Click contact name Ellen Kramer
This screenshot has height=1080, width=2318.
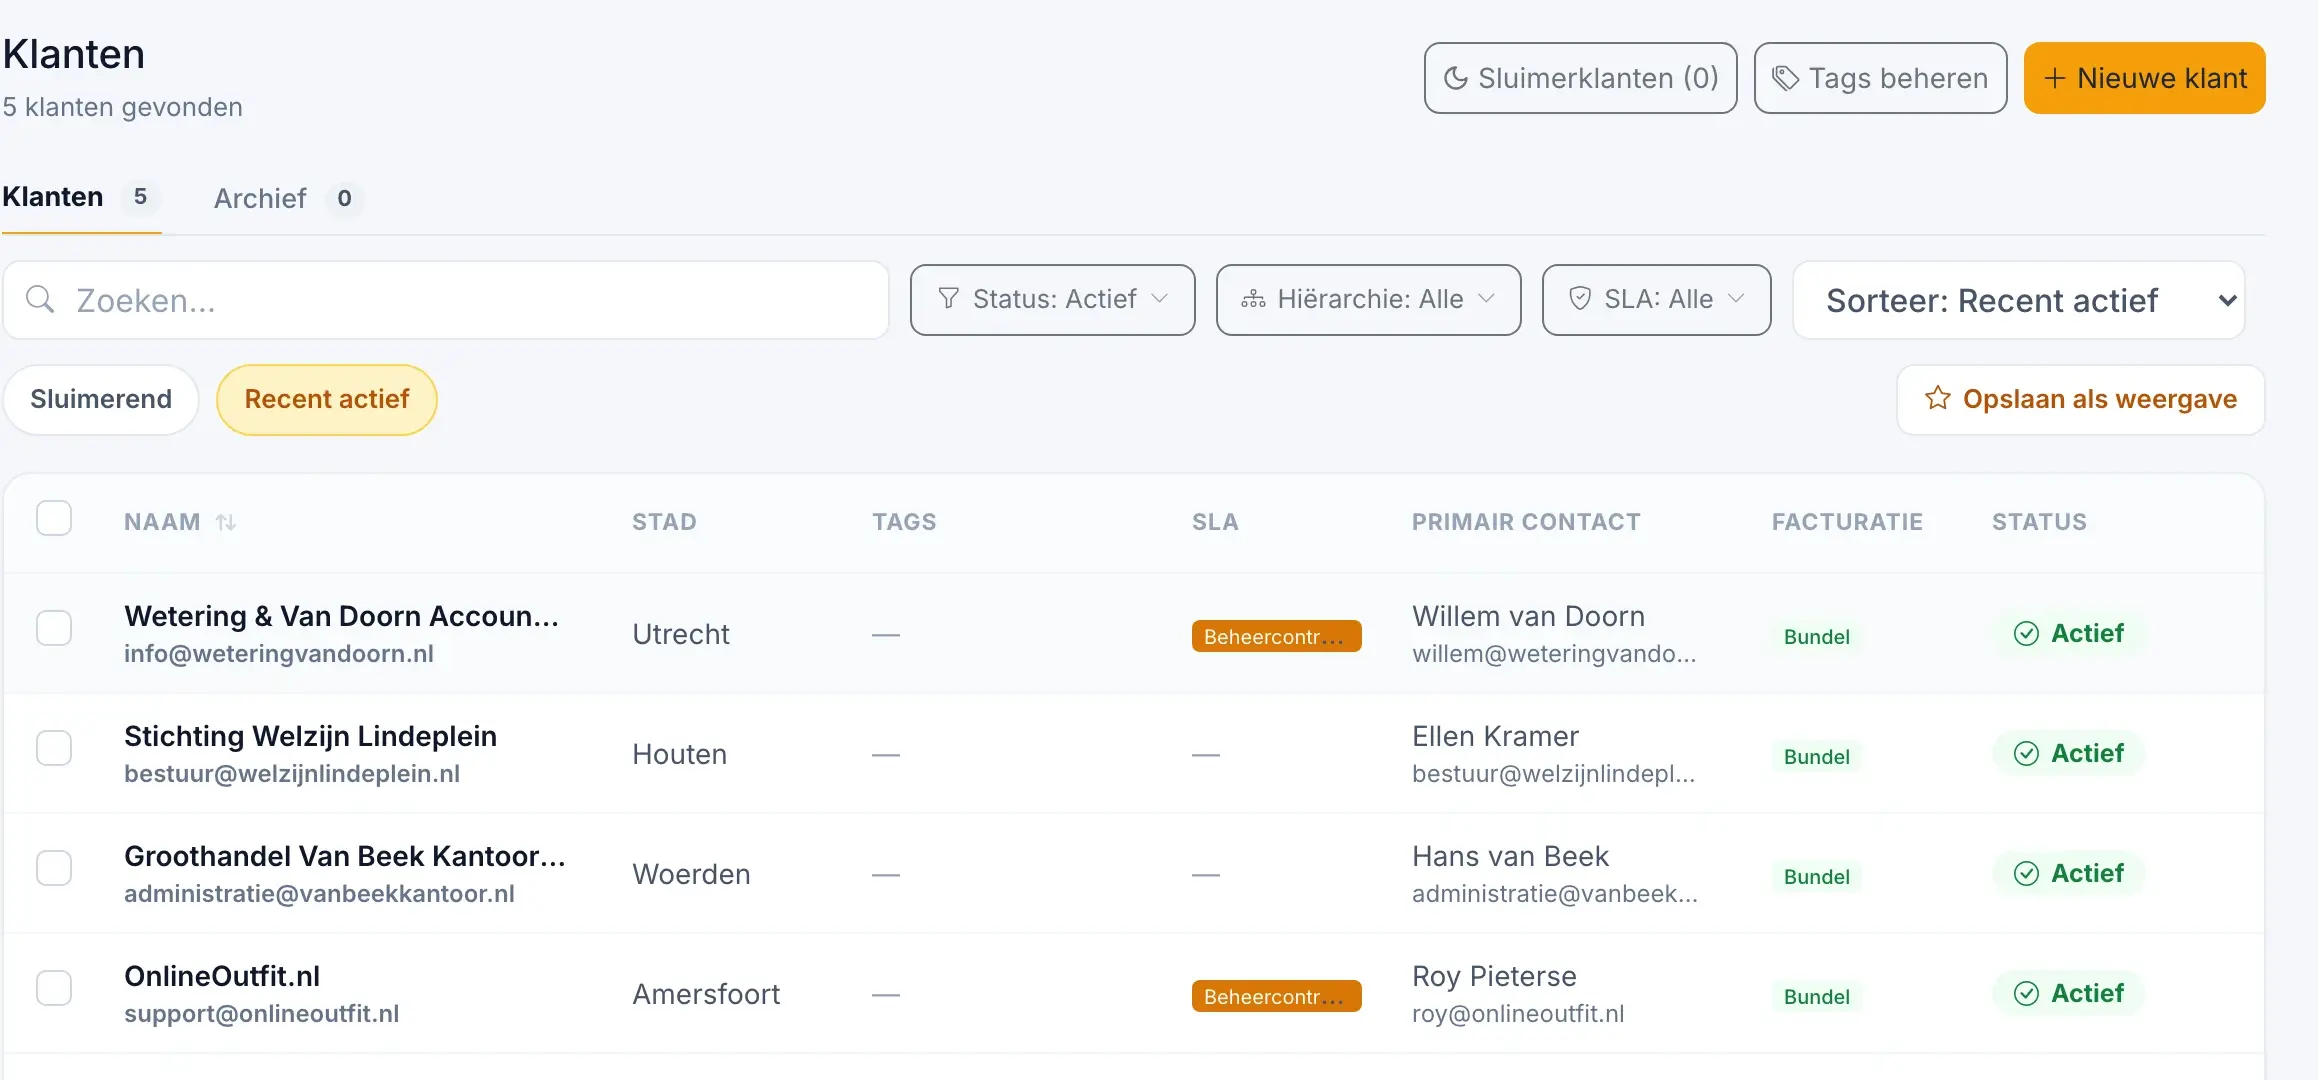[x=1495, y=736]
